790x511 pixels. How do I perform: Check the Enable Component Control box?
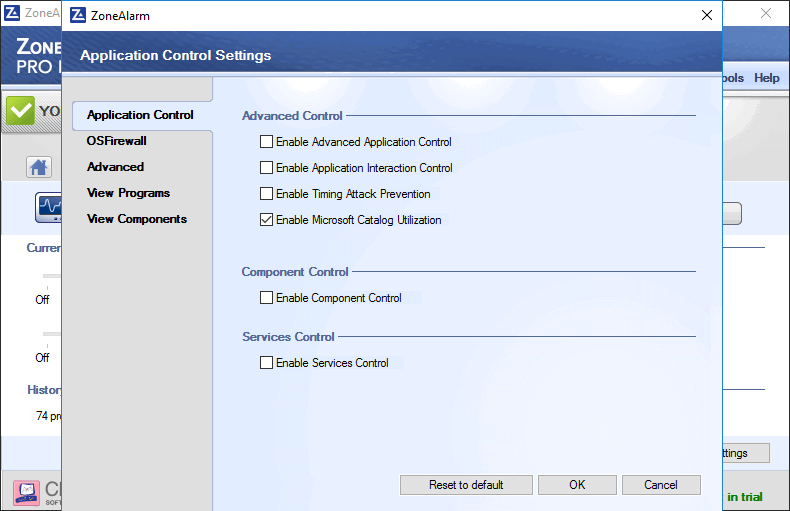pyautogui.click(x=267, y=298)
